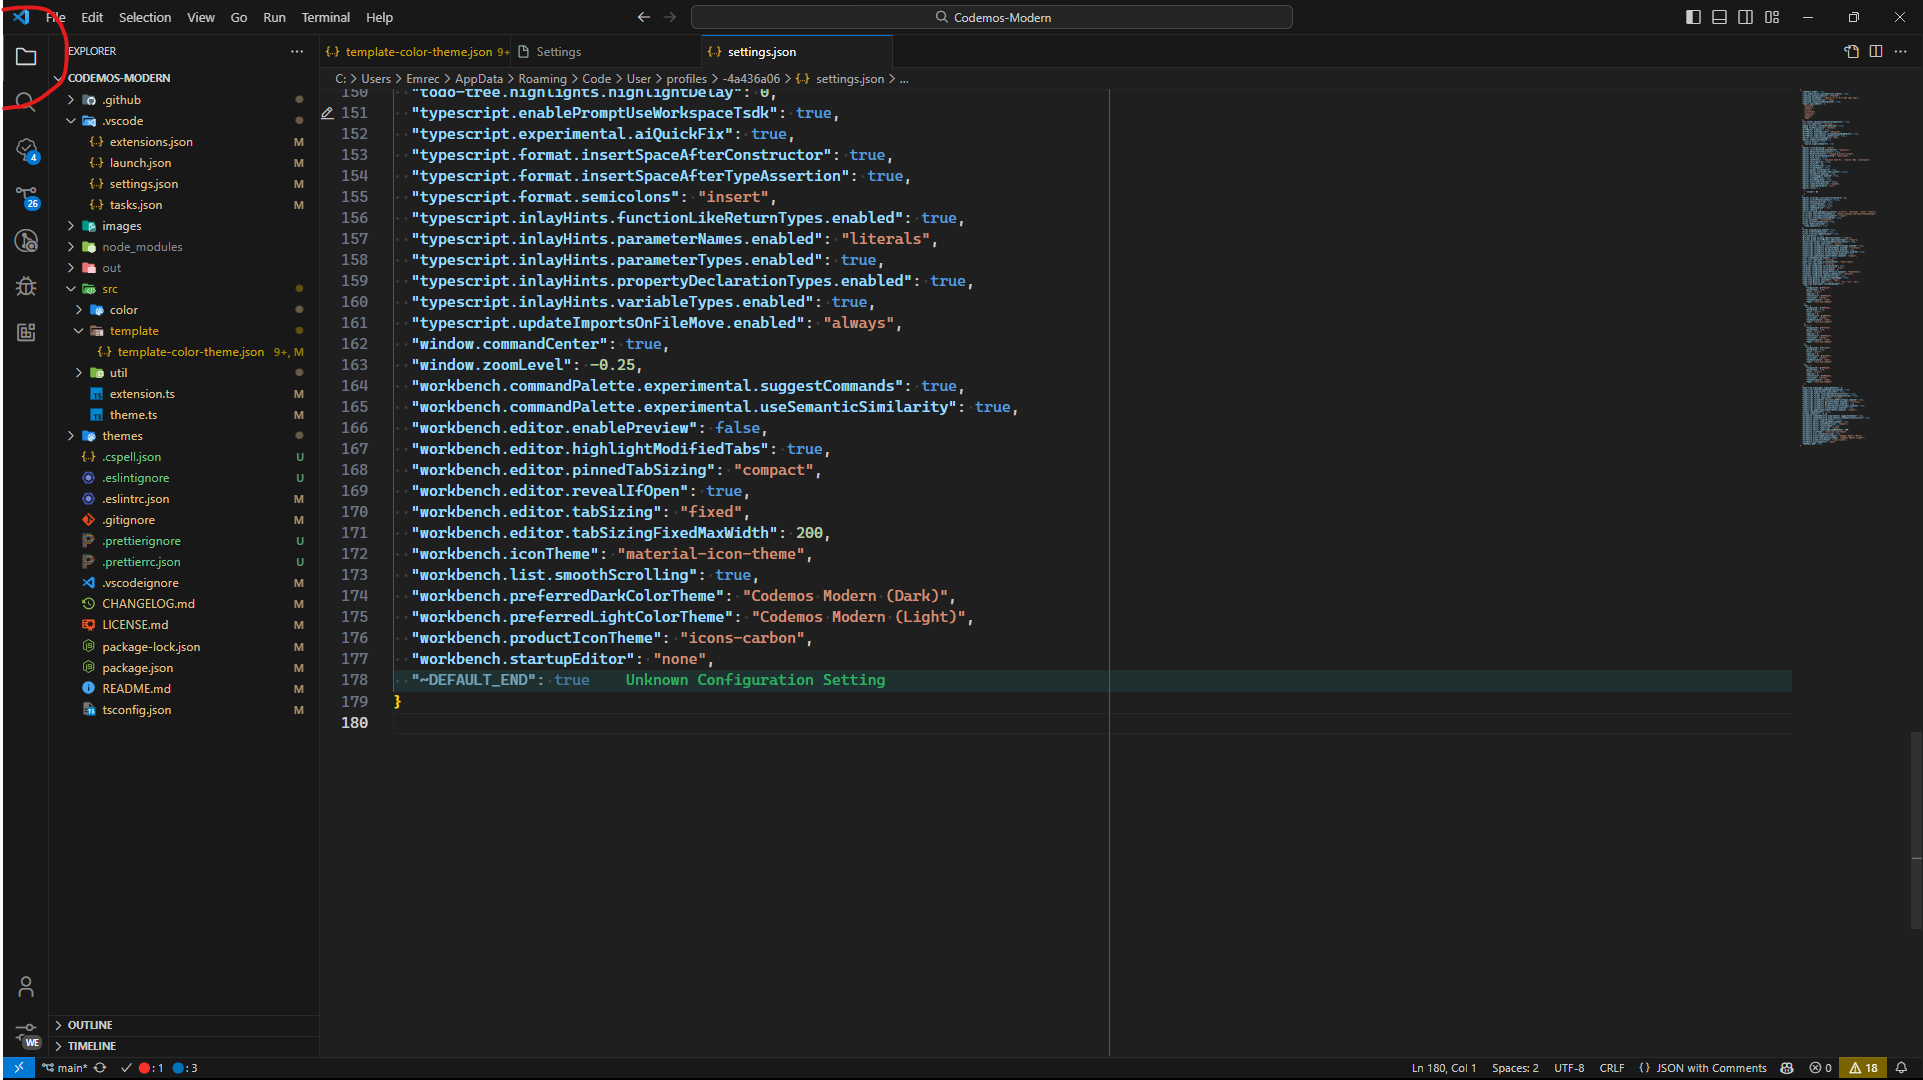Toggle the bottom panel visibility
1923x1080 pixels.
coord(1718,17)
